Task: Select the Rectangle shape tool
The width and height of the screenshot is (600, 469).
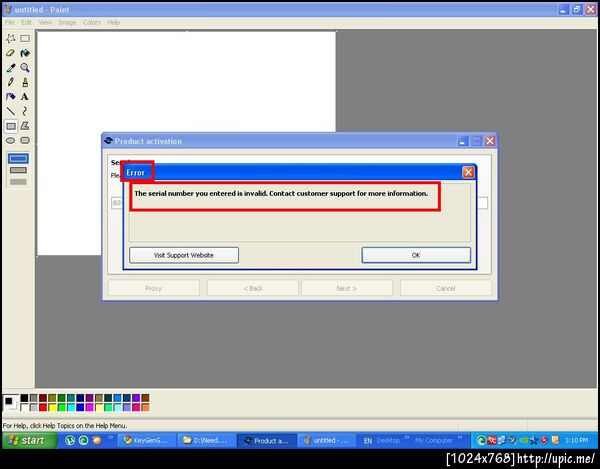Action: (11, 126)
